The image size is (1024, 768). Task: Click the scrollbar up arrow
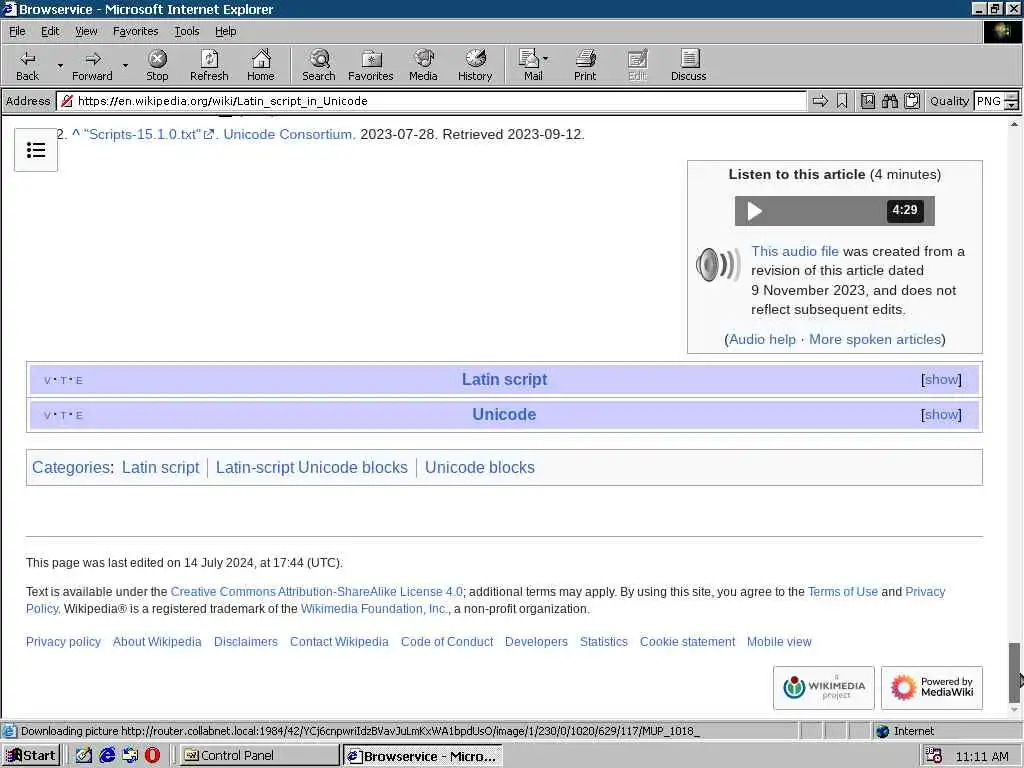1014,123
